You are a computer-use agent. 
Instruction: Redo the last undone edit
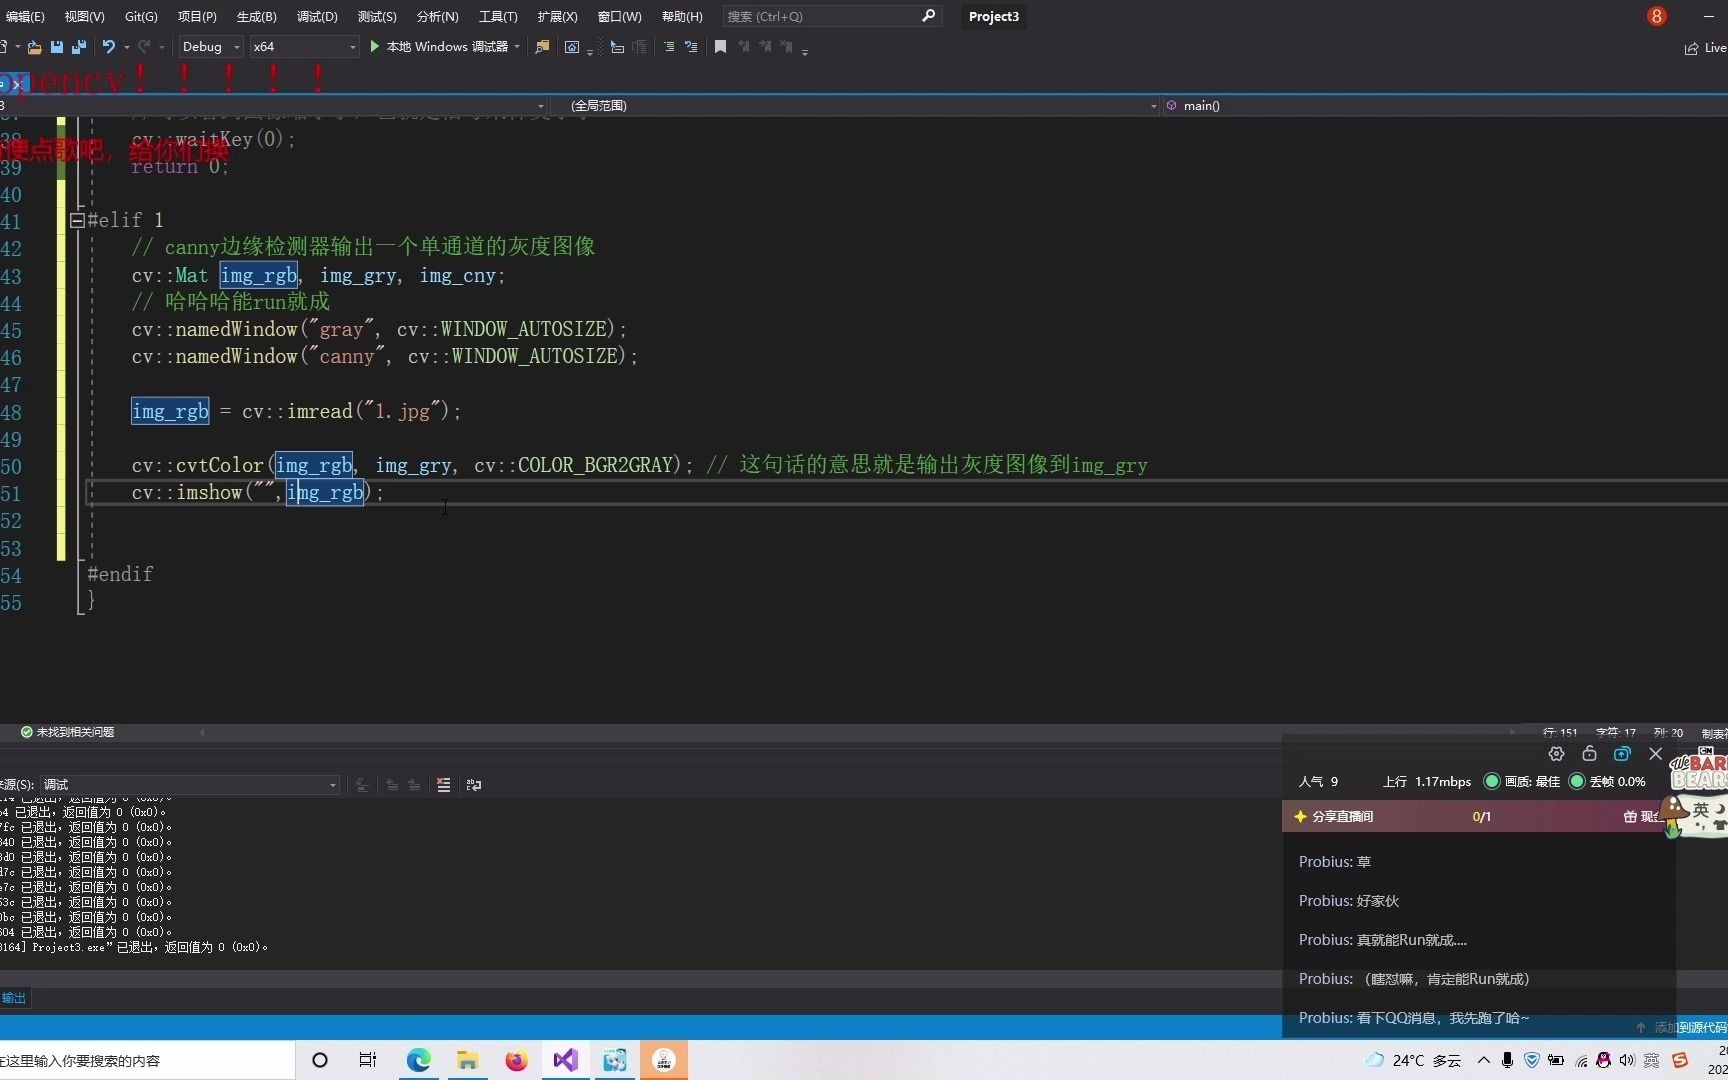click(144, 47)
